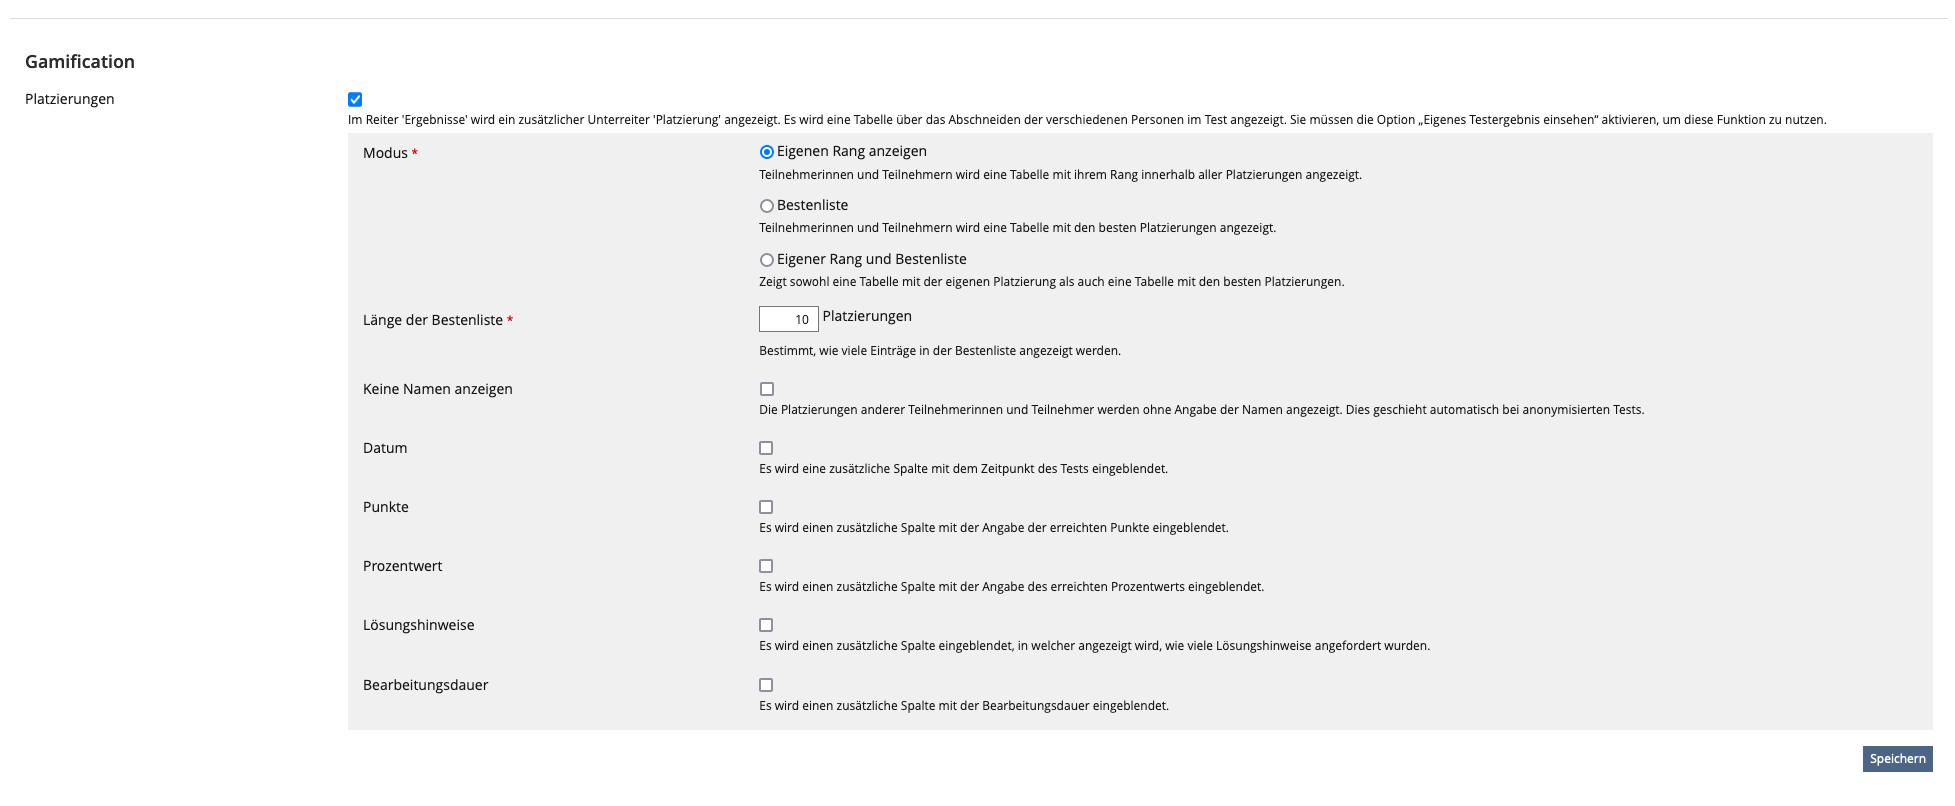The height and width of the screenshot is (806, 1955).
Task: Check the "Datum" column checkbox
Action: click(766, 447)
